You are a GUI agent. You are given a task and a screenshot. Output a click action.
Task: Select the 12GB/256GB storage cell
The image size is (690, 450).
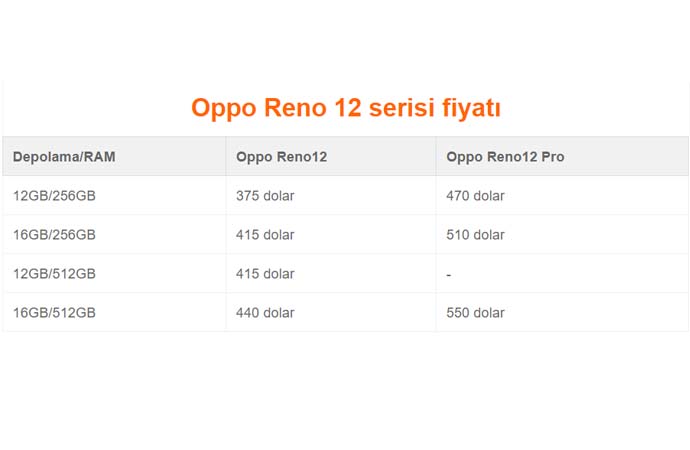(x=54, y=196)
